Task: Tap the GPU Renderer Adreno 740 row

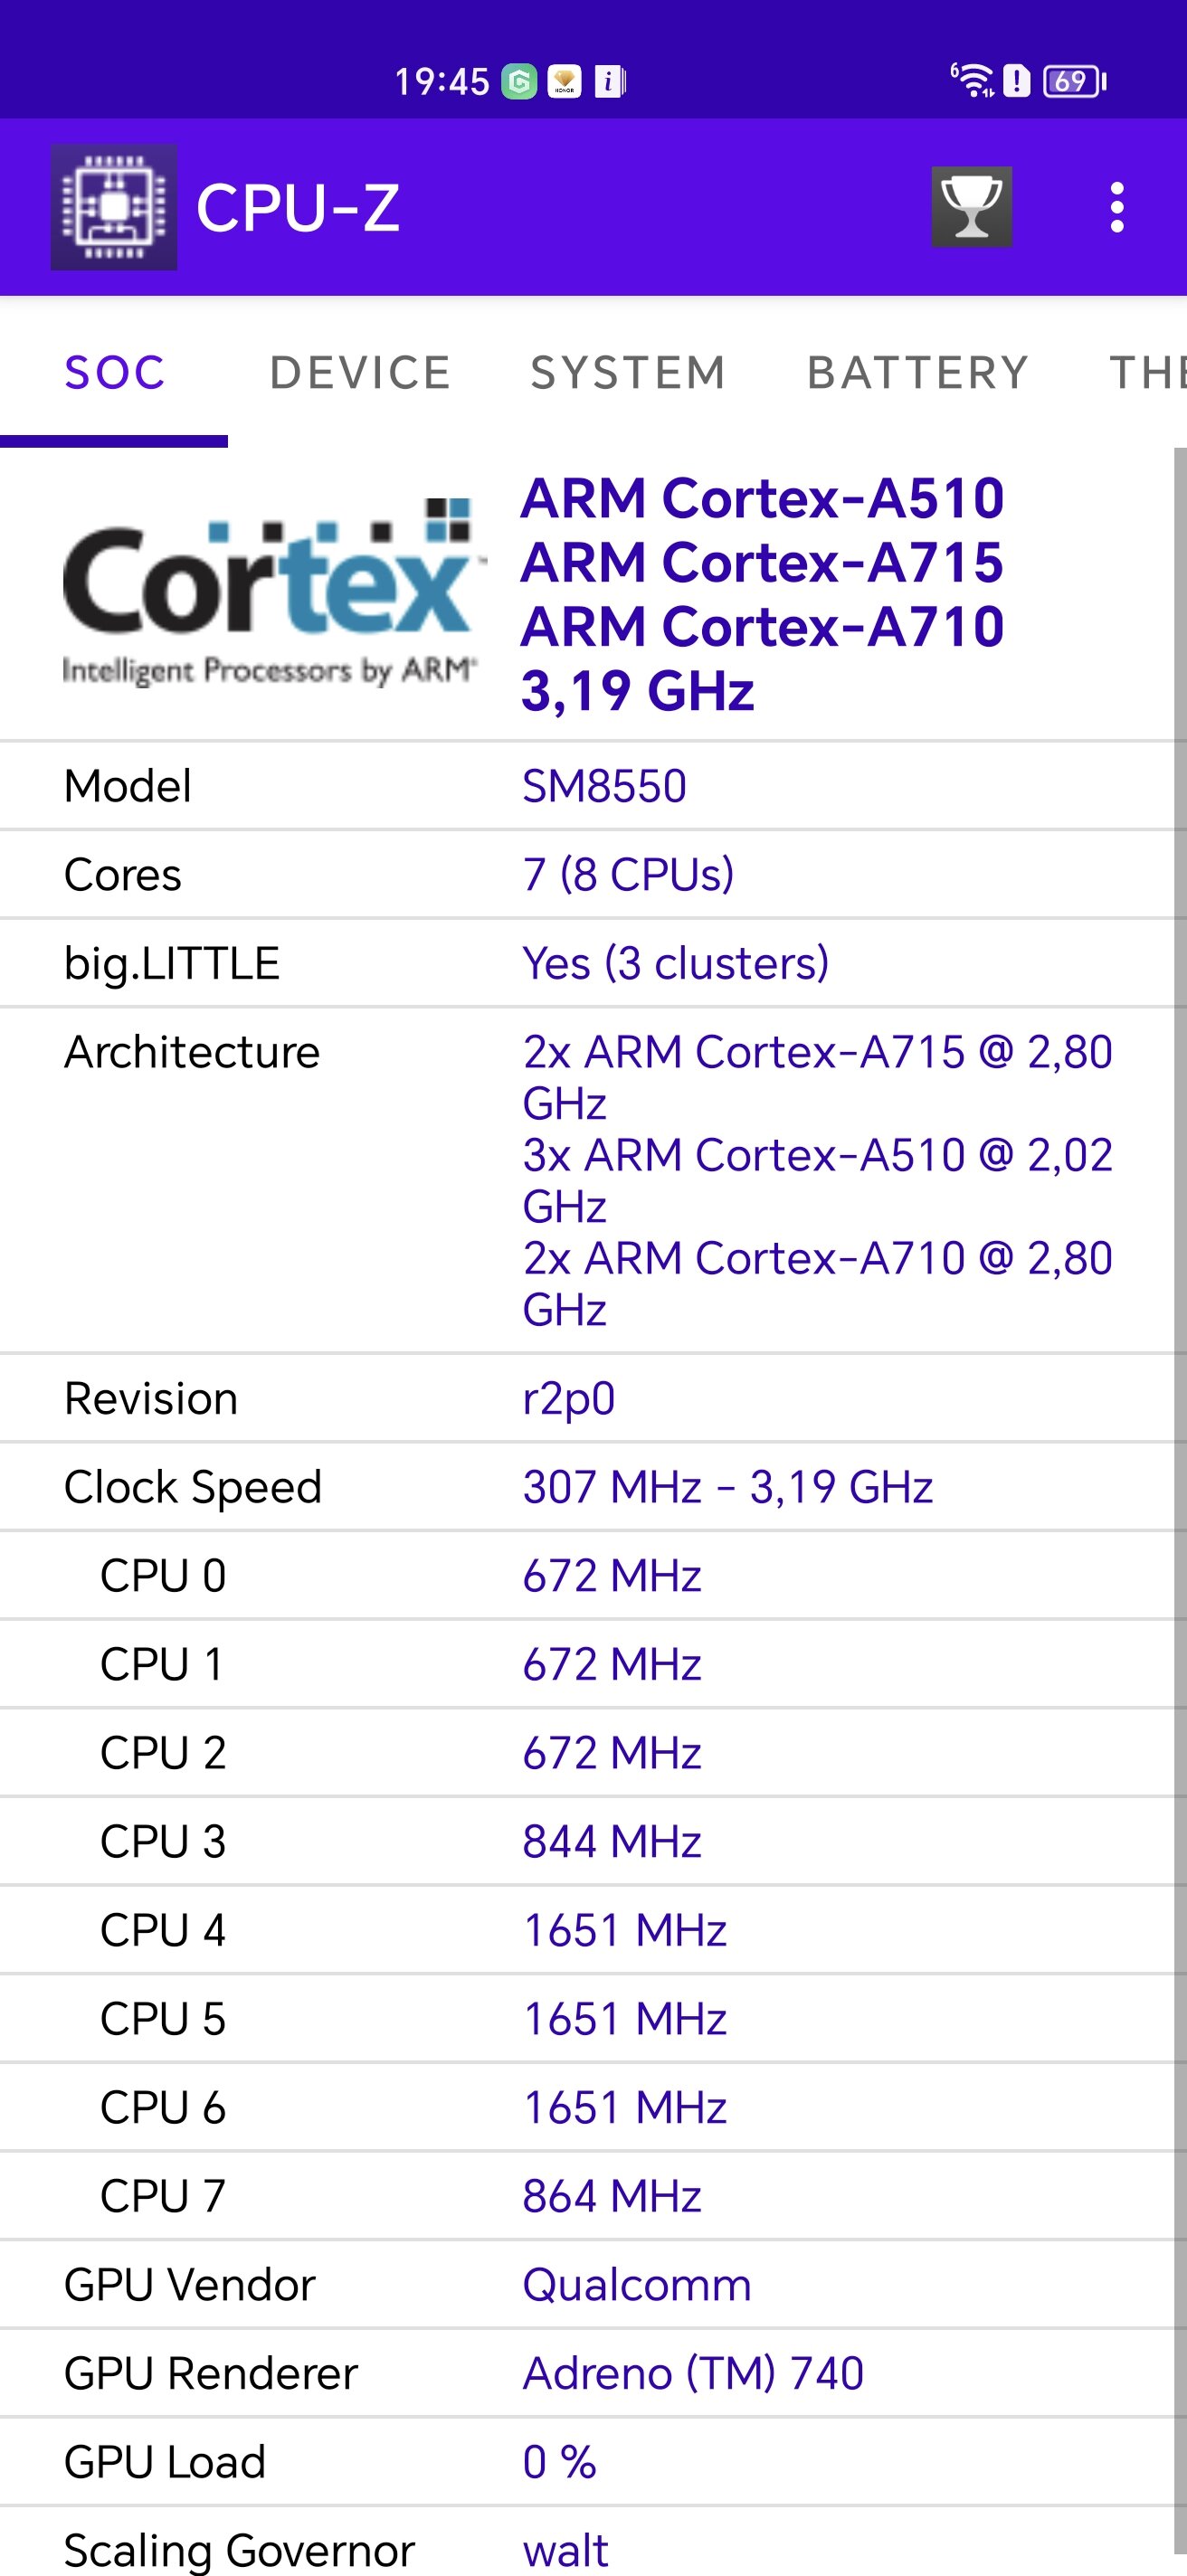Action: click(x=587, y=2373)
